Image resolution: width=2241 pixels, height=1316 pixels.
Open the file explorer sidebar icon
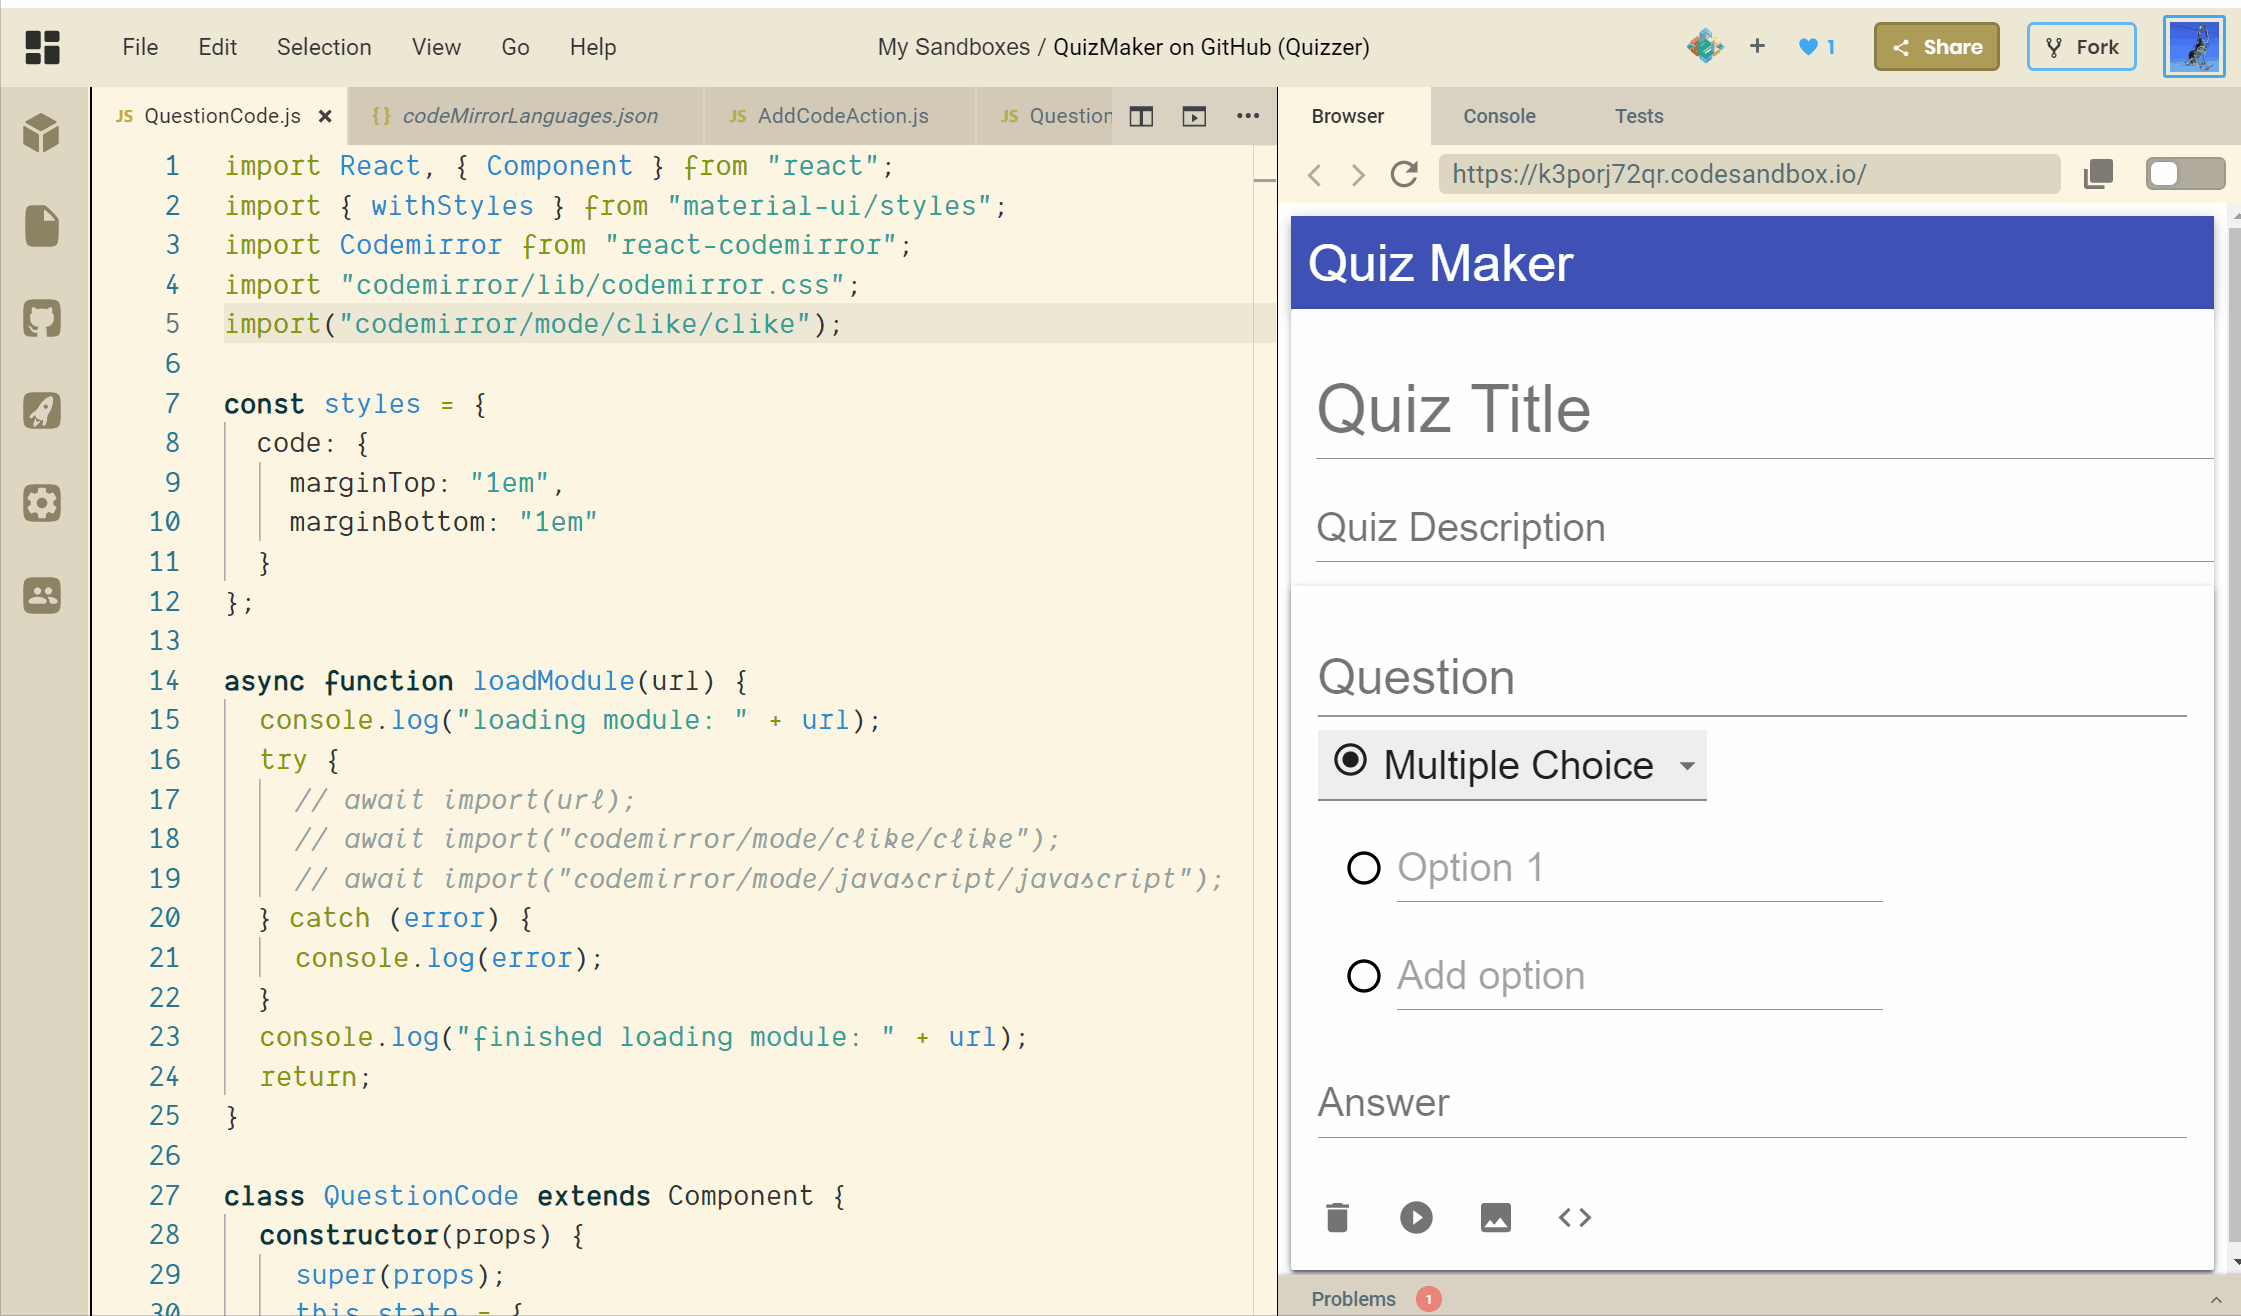click(x=42, y=226)
